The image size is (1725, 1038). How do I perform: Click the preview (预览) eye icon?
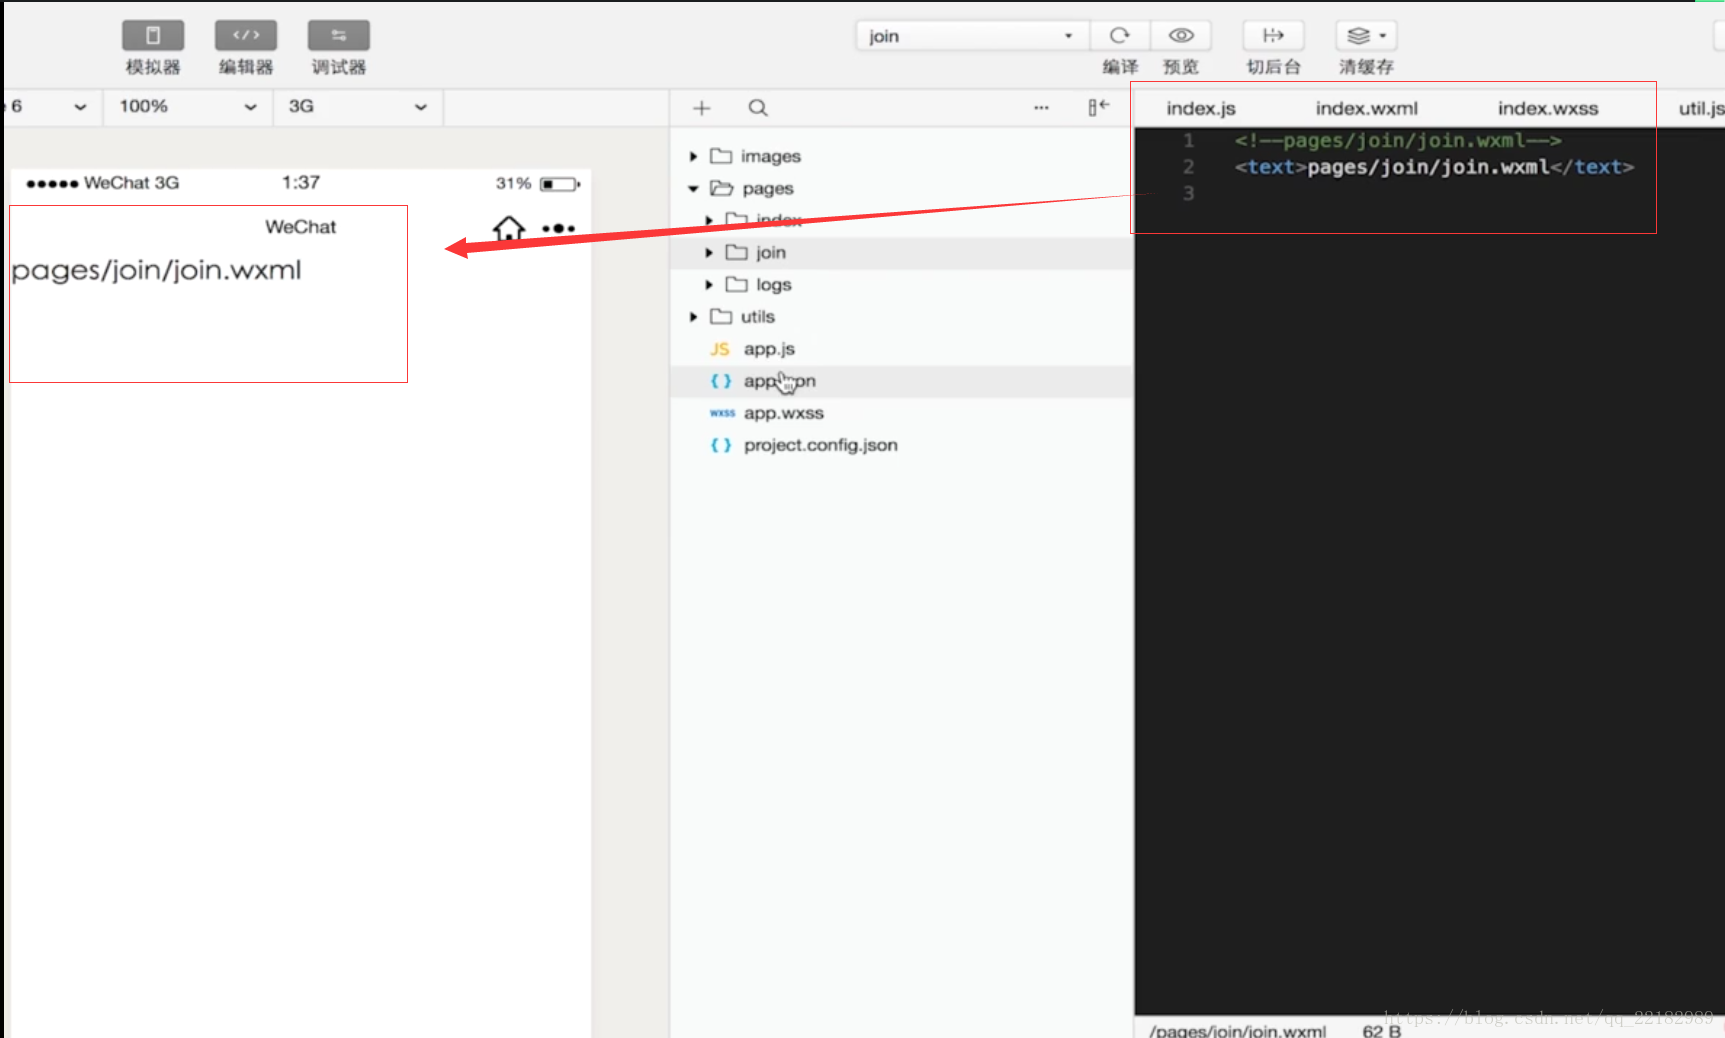tap(1181, 36)
